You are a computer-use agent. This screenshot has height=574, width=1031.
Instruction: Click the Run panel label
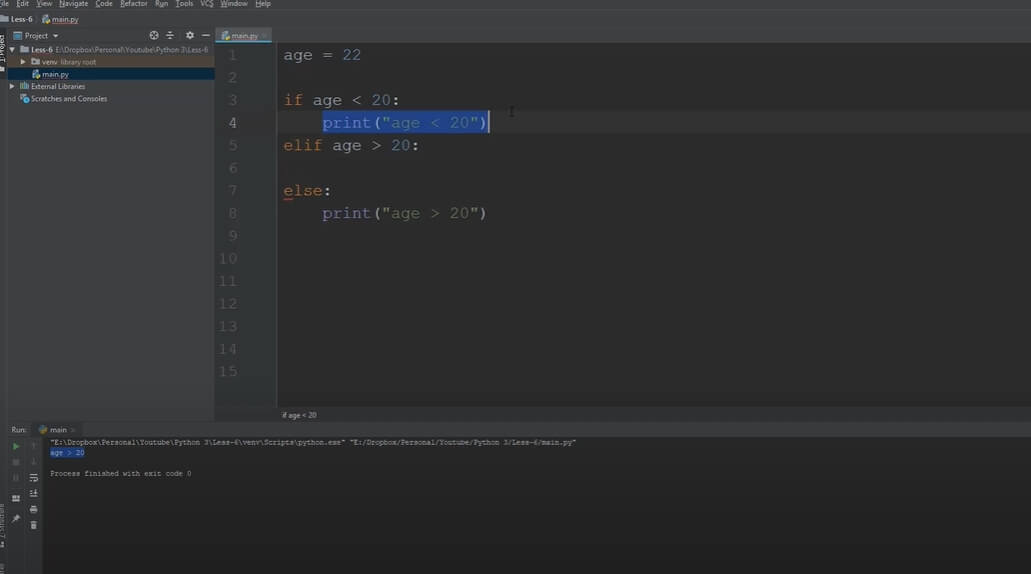point(18,429)
